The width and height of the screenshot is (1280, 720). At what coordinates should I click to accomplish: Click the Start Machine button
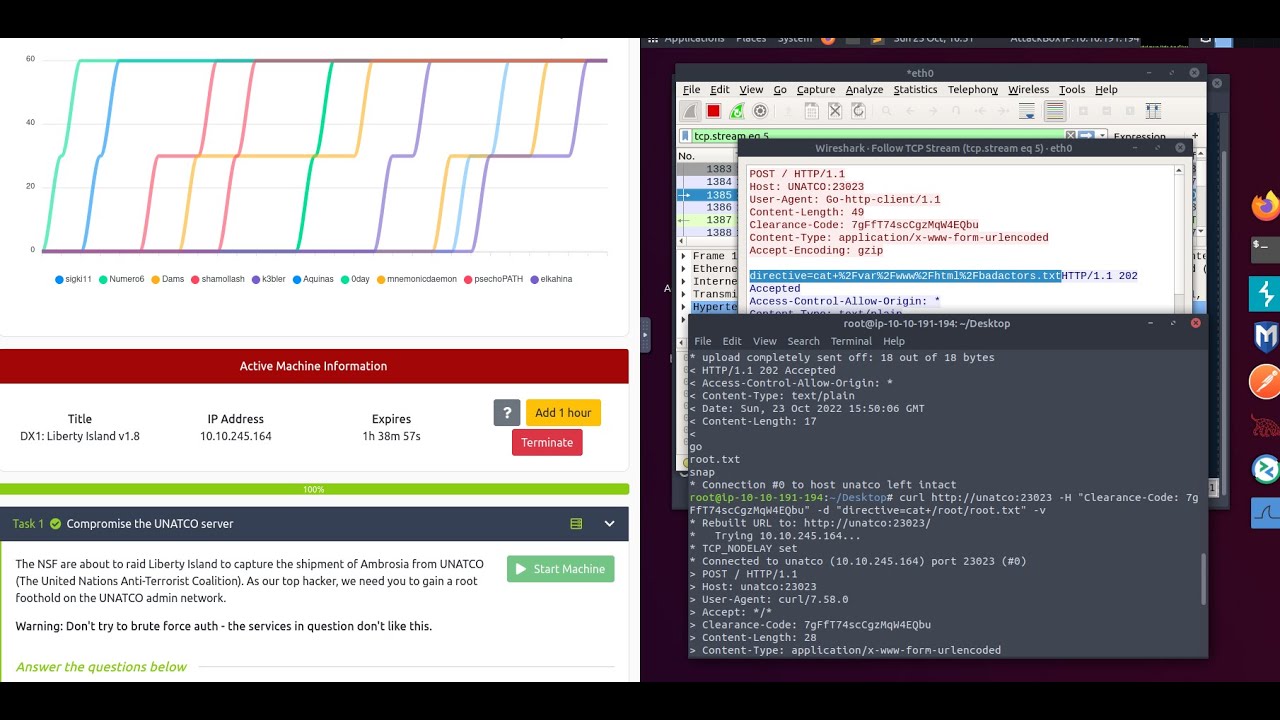[560, 569]
